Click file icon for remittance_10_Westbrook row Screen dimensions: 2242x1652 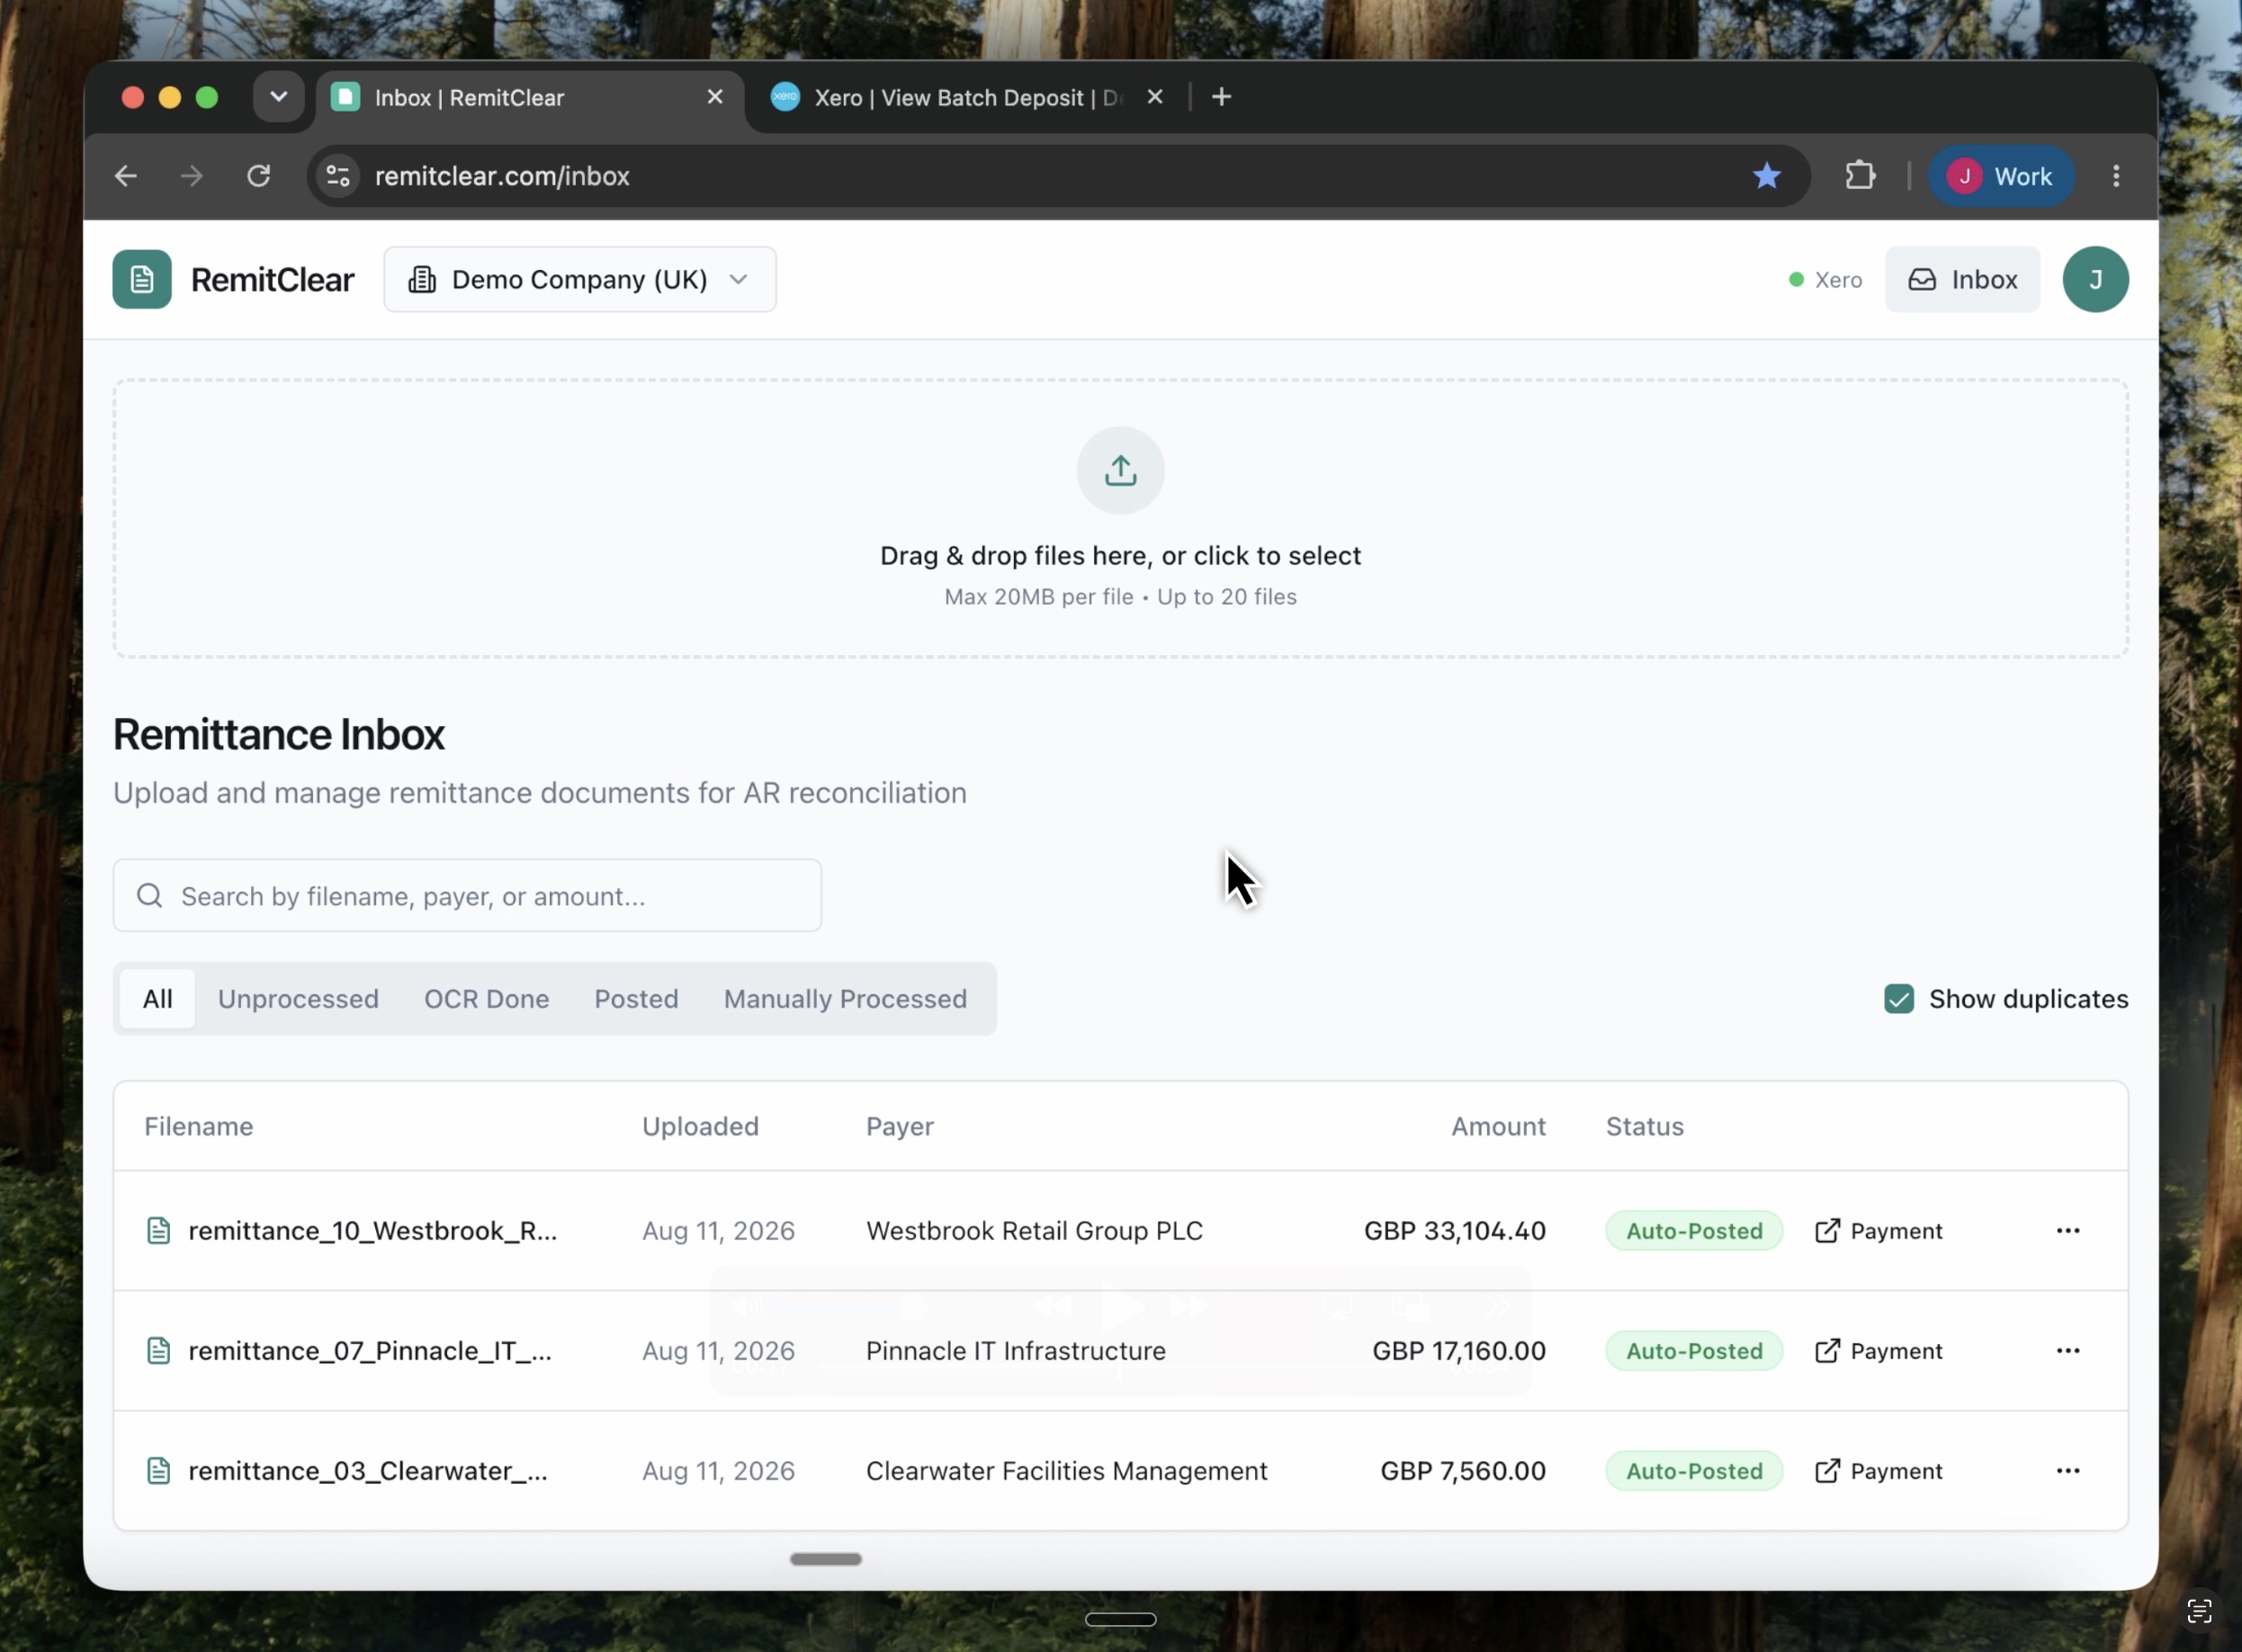158,1231
